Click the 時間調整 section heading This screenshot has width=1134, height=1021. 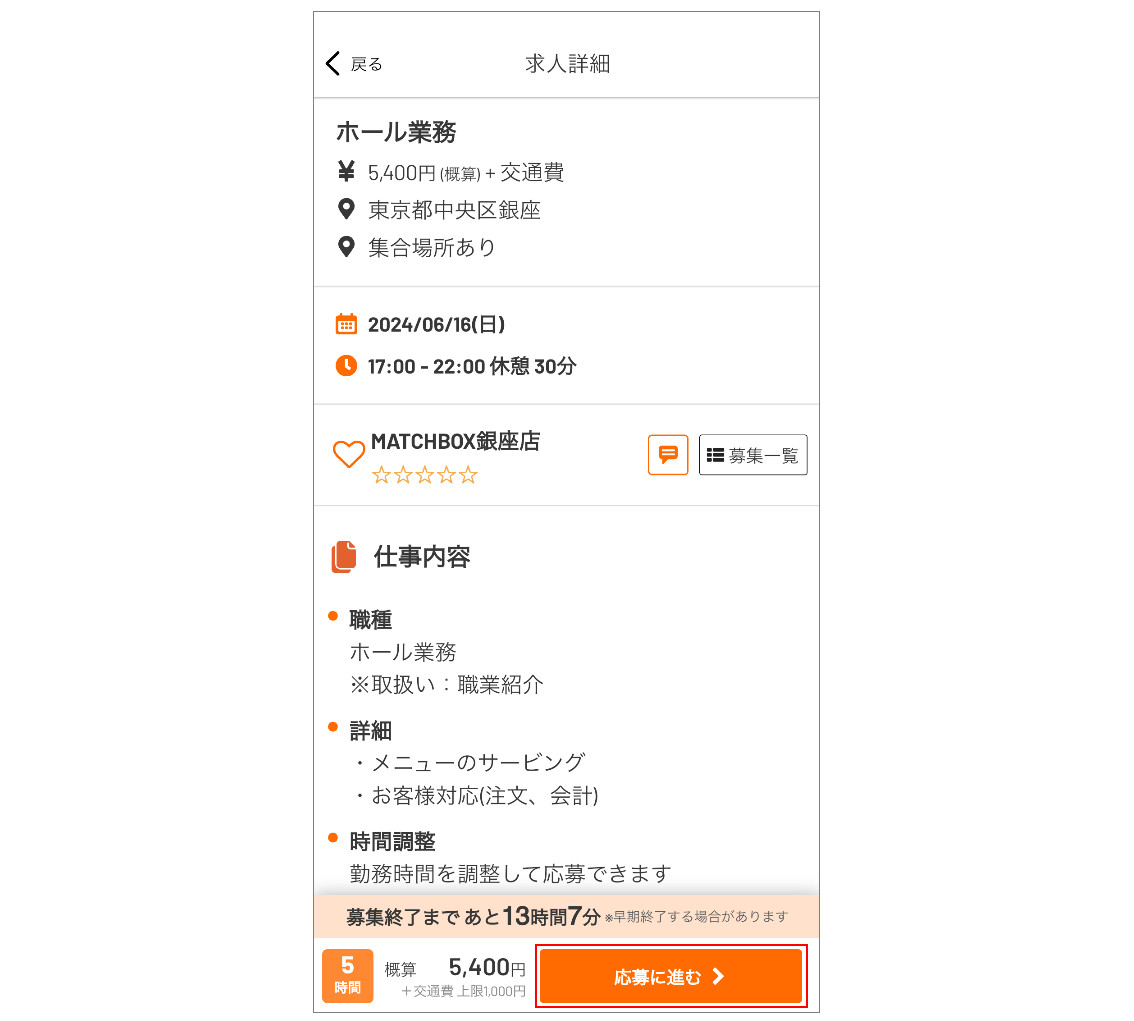coord(392,841)
